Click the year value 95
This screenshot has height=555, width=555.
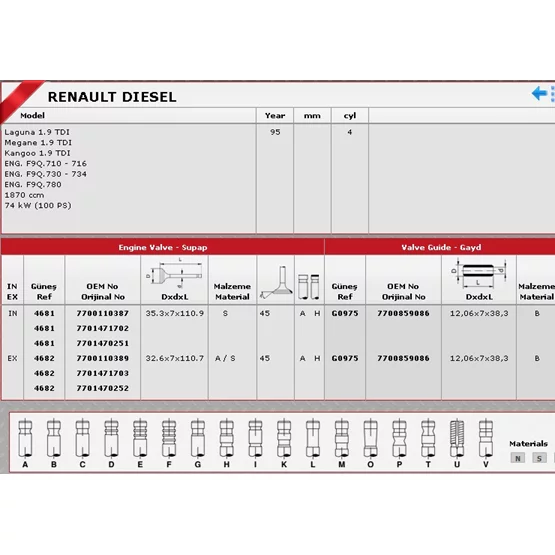(x=275, y=132)
